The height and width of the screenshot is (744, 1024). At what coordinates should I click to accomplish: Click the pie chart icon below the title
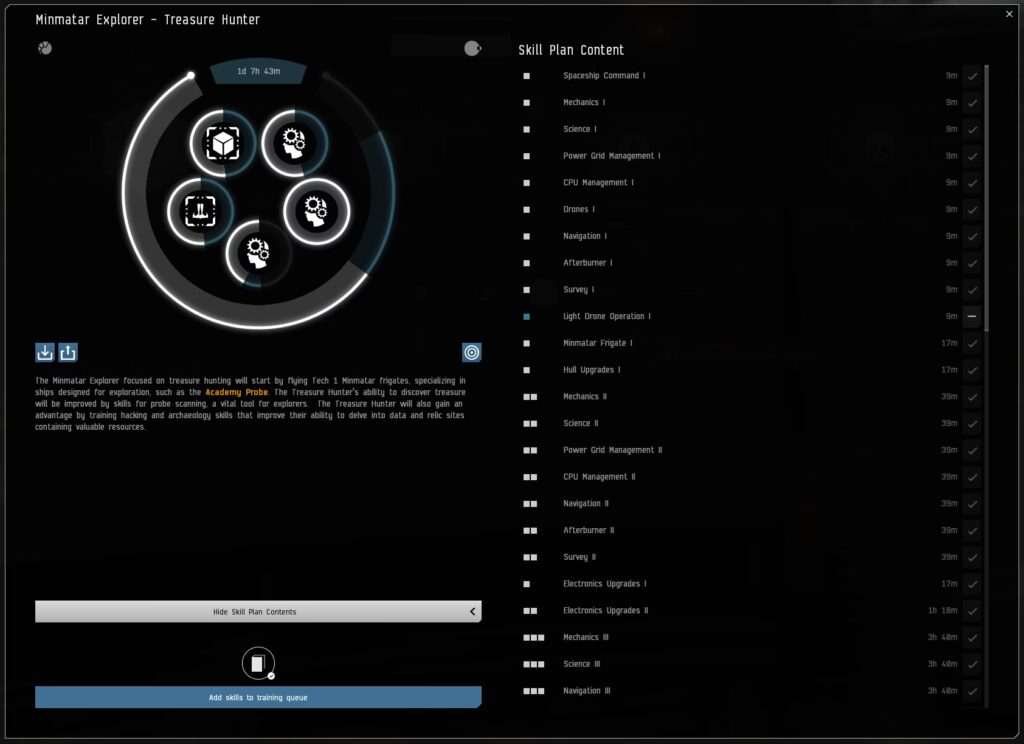click(x=45, y=48)
